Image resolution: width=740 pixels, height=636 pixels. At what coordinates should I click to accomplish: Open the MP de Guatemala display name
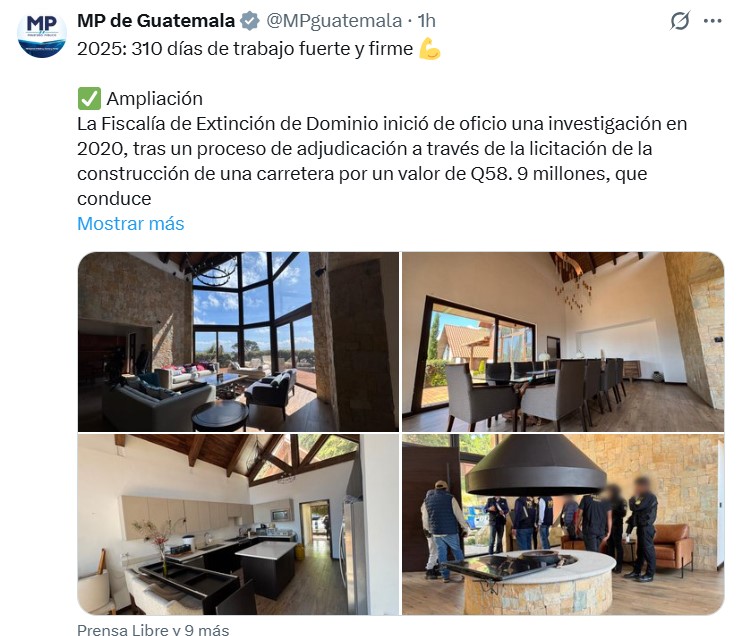click(156, 21)
